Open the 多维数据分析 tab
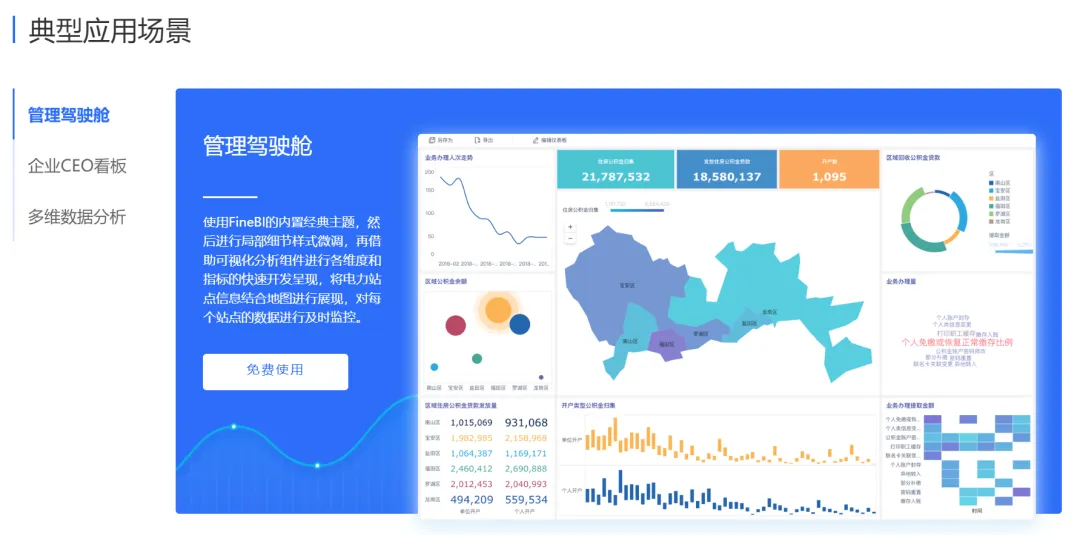The image size is (1080, 535). (x=77, y=216)
